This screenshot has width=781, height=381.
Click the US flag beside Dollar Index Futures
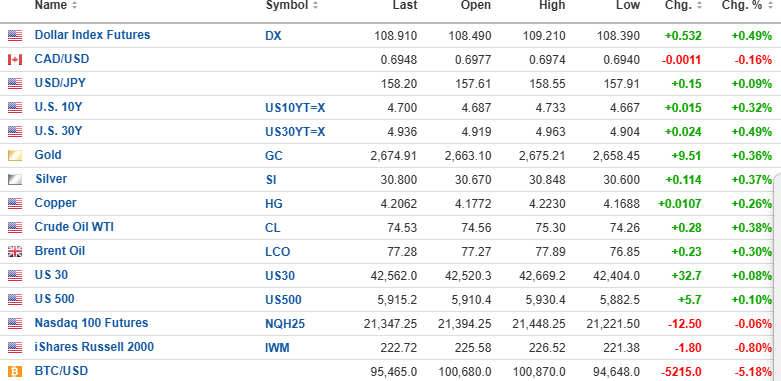15,35
